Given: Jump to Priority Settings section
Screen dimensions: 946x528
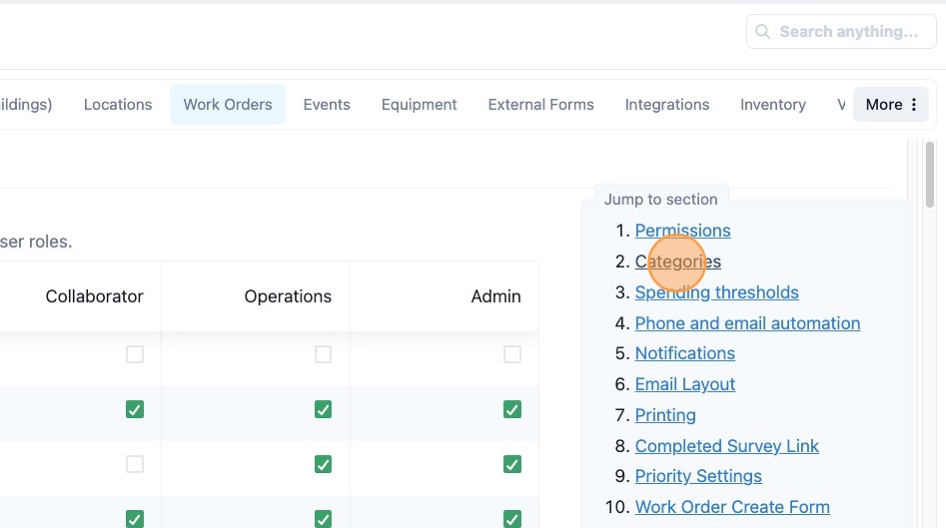Looking at the screenshot, I should [698, 476].
